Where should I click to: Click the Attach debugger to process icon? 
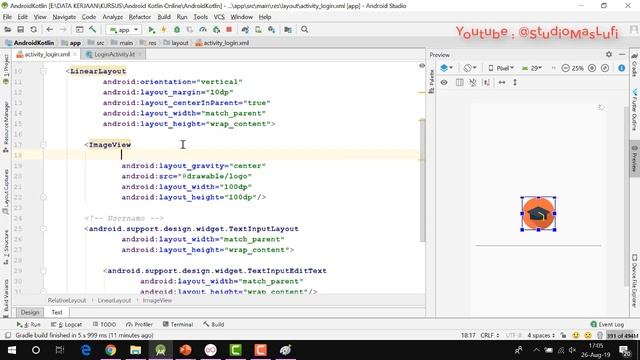(x=216, y=29)
